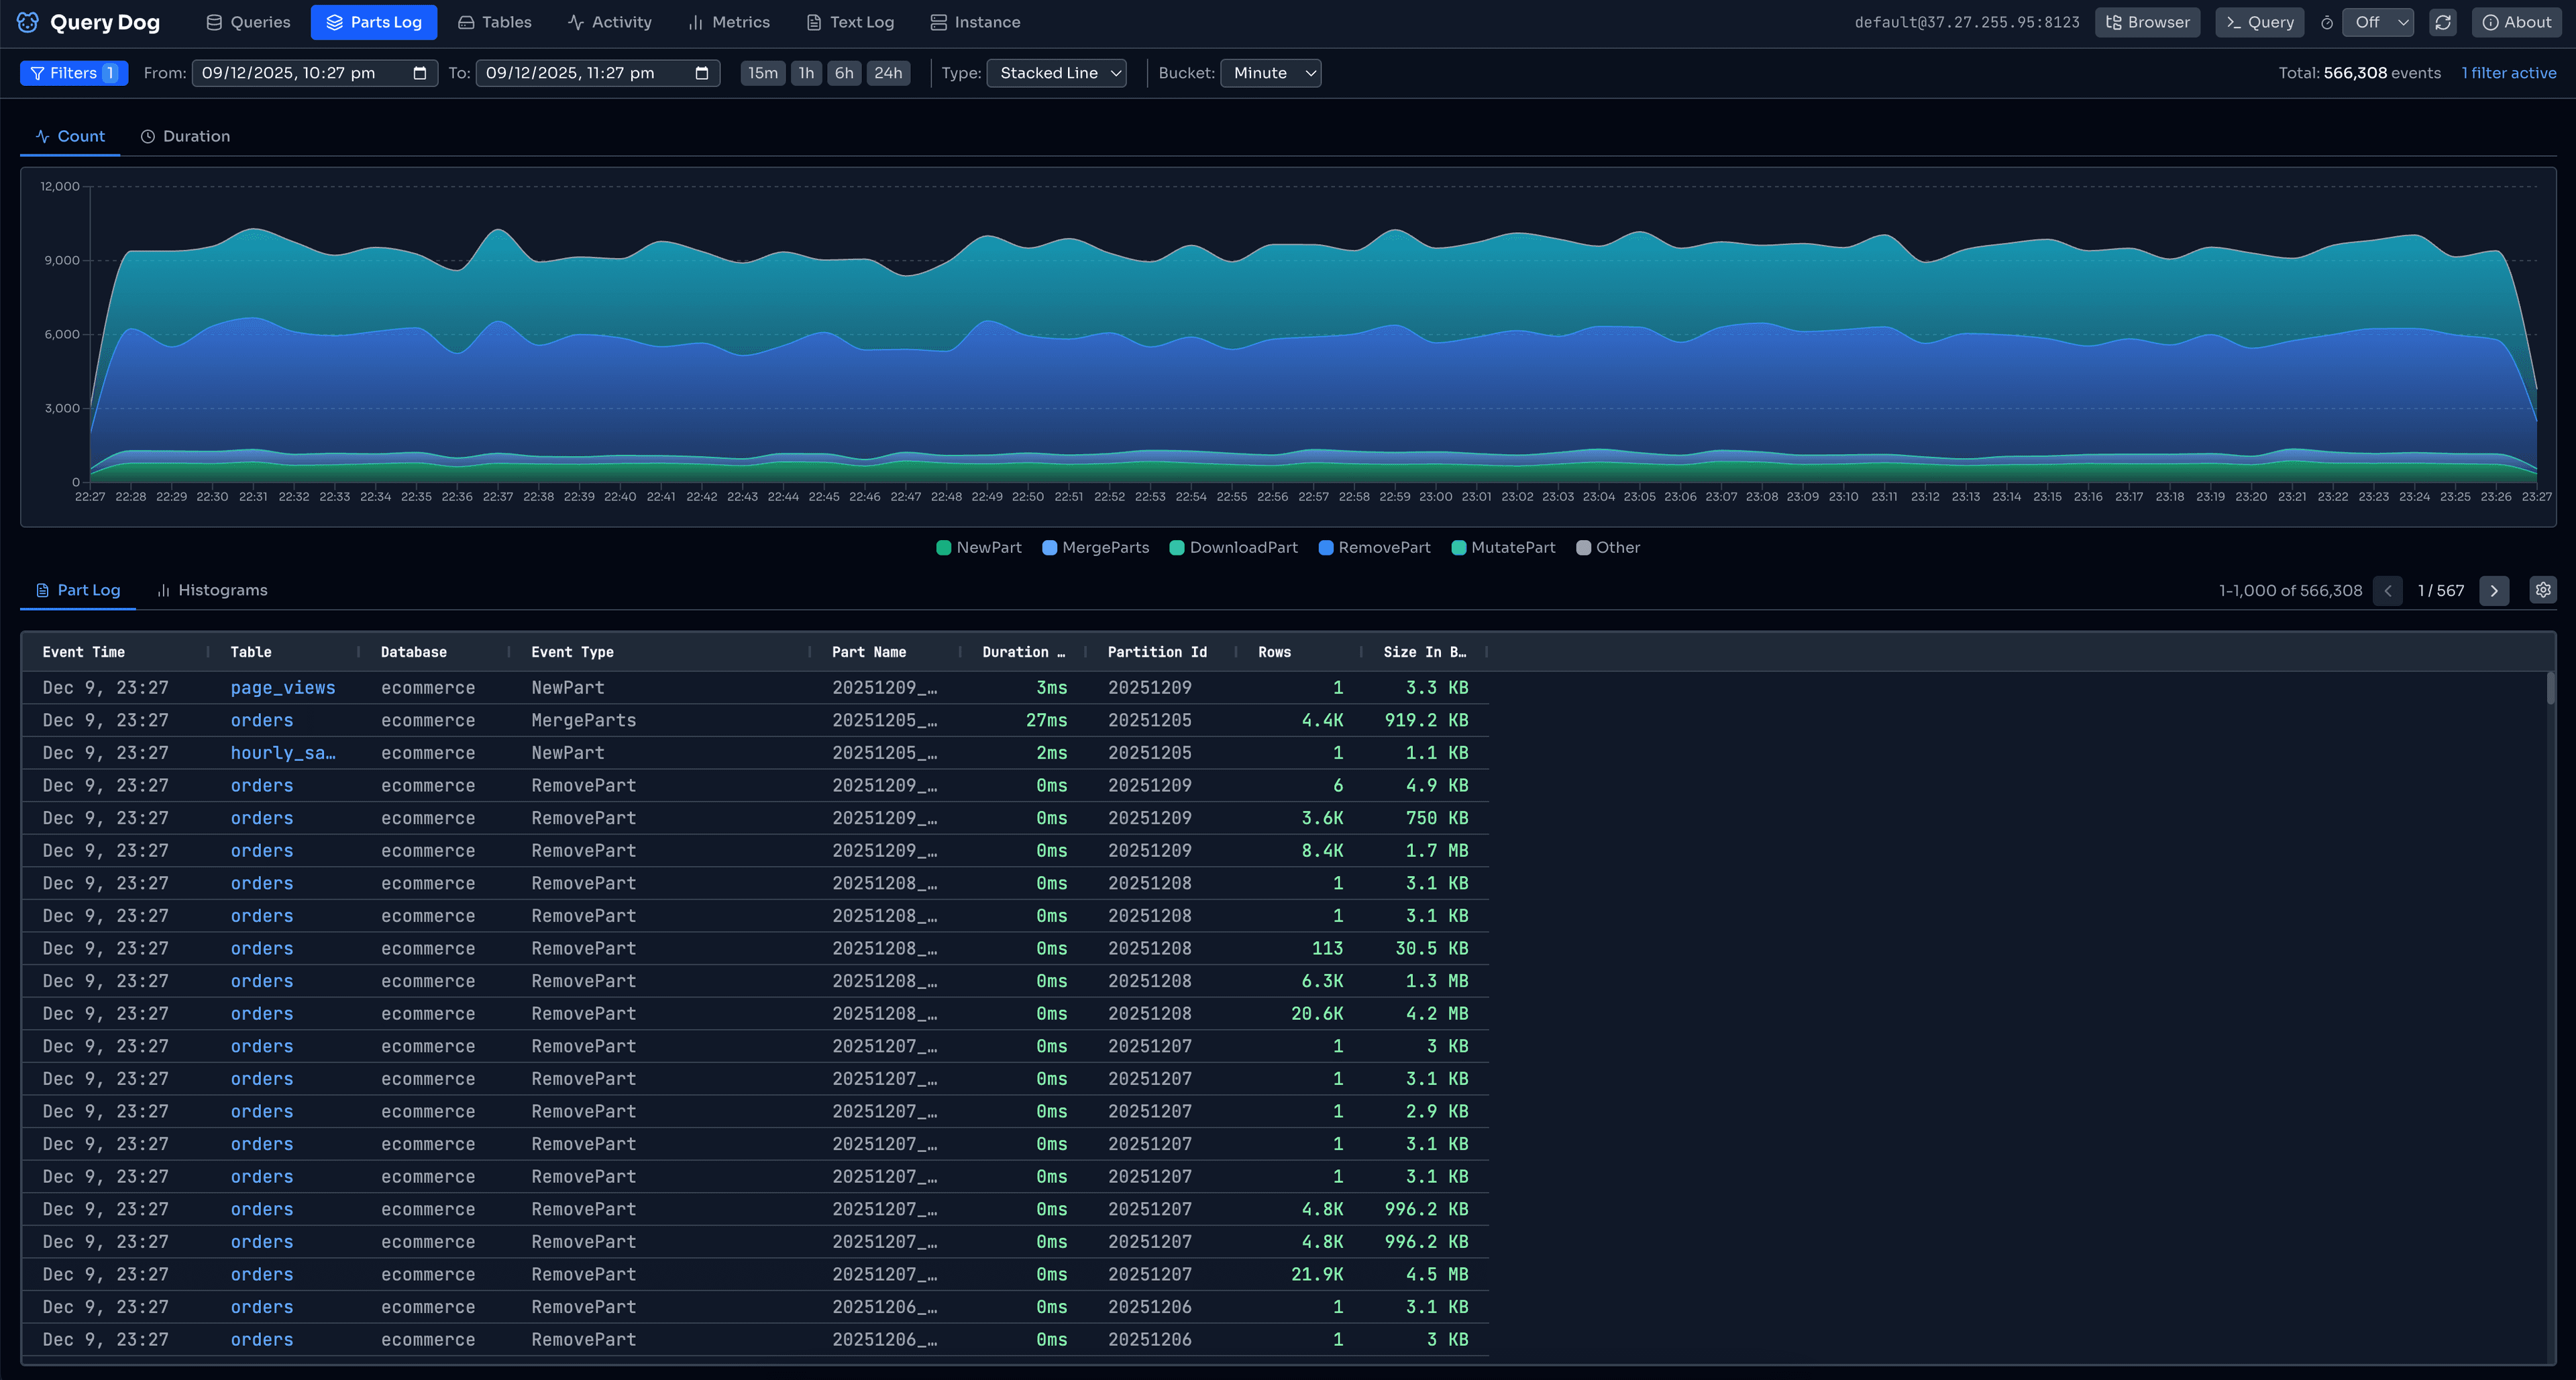
Task: Open table column settings gear
Action: 2543,590
